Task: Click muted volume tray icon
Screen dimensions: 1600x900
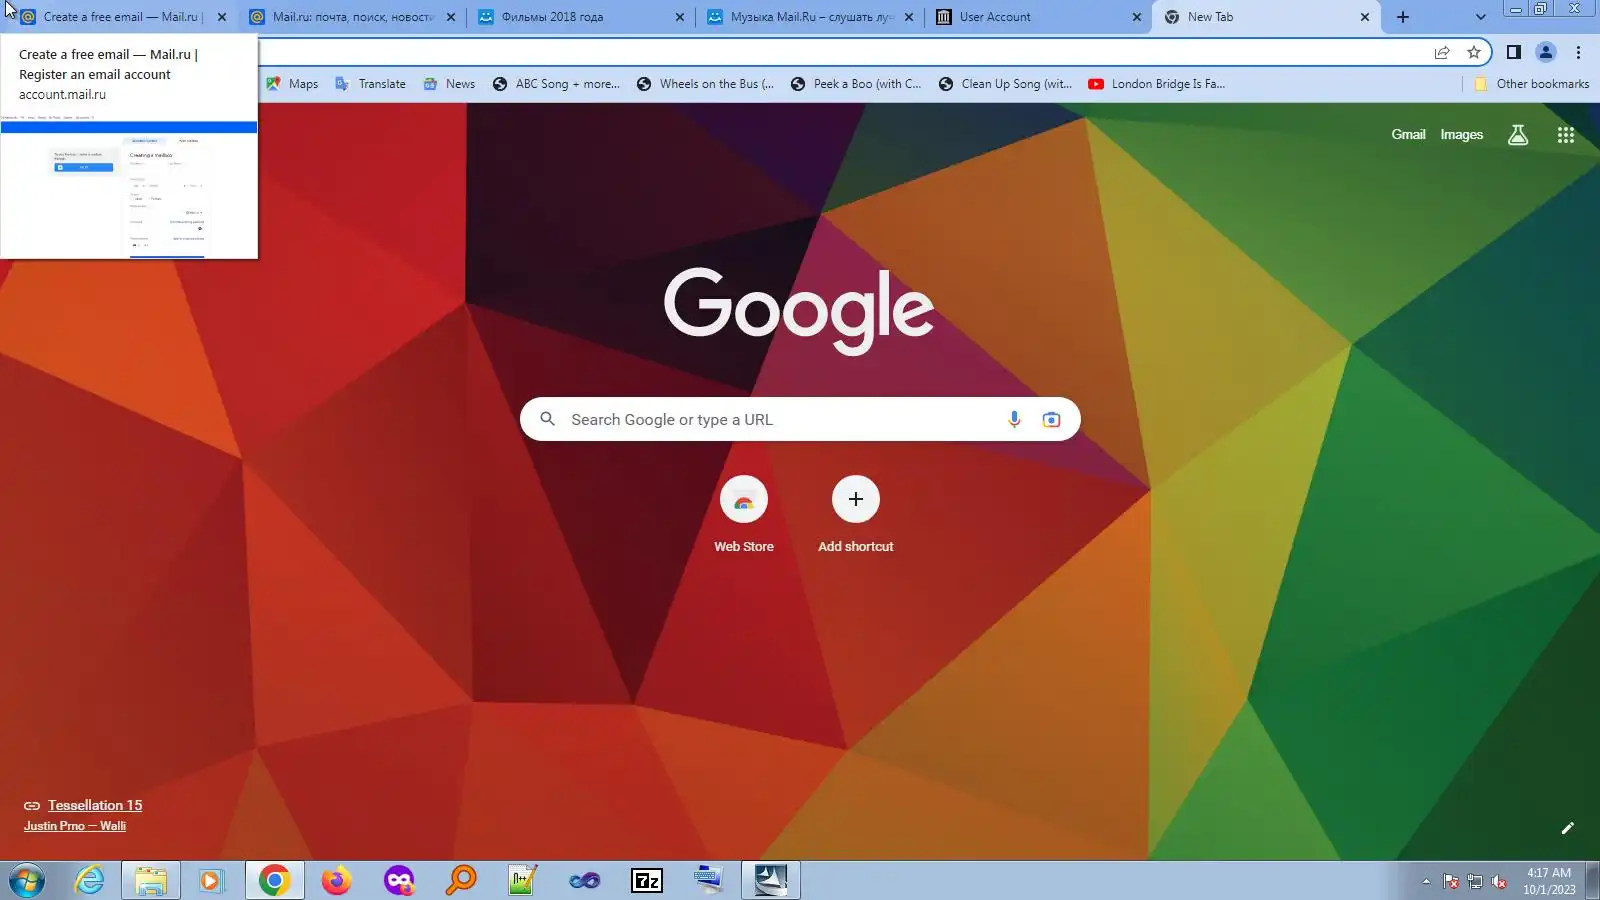Action: 1499,882
